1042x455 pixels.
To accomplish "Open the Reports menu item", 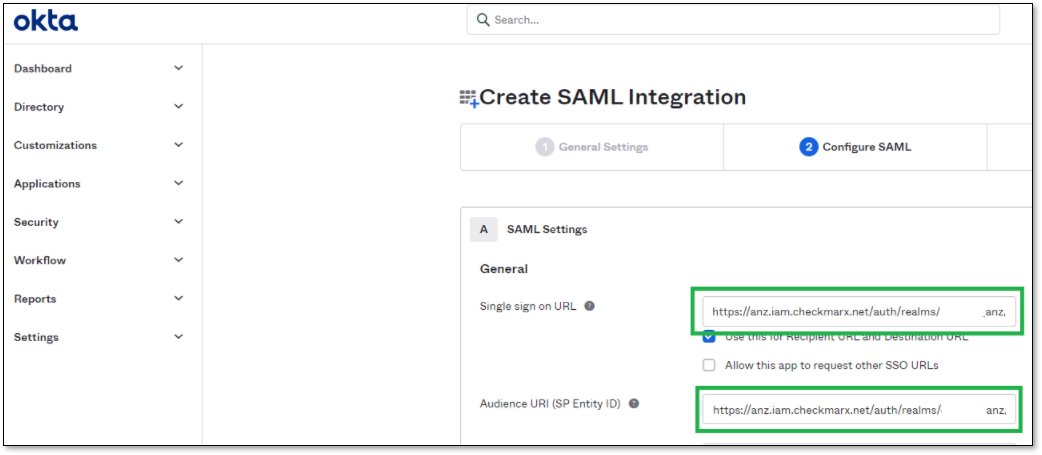I will 35,299.
